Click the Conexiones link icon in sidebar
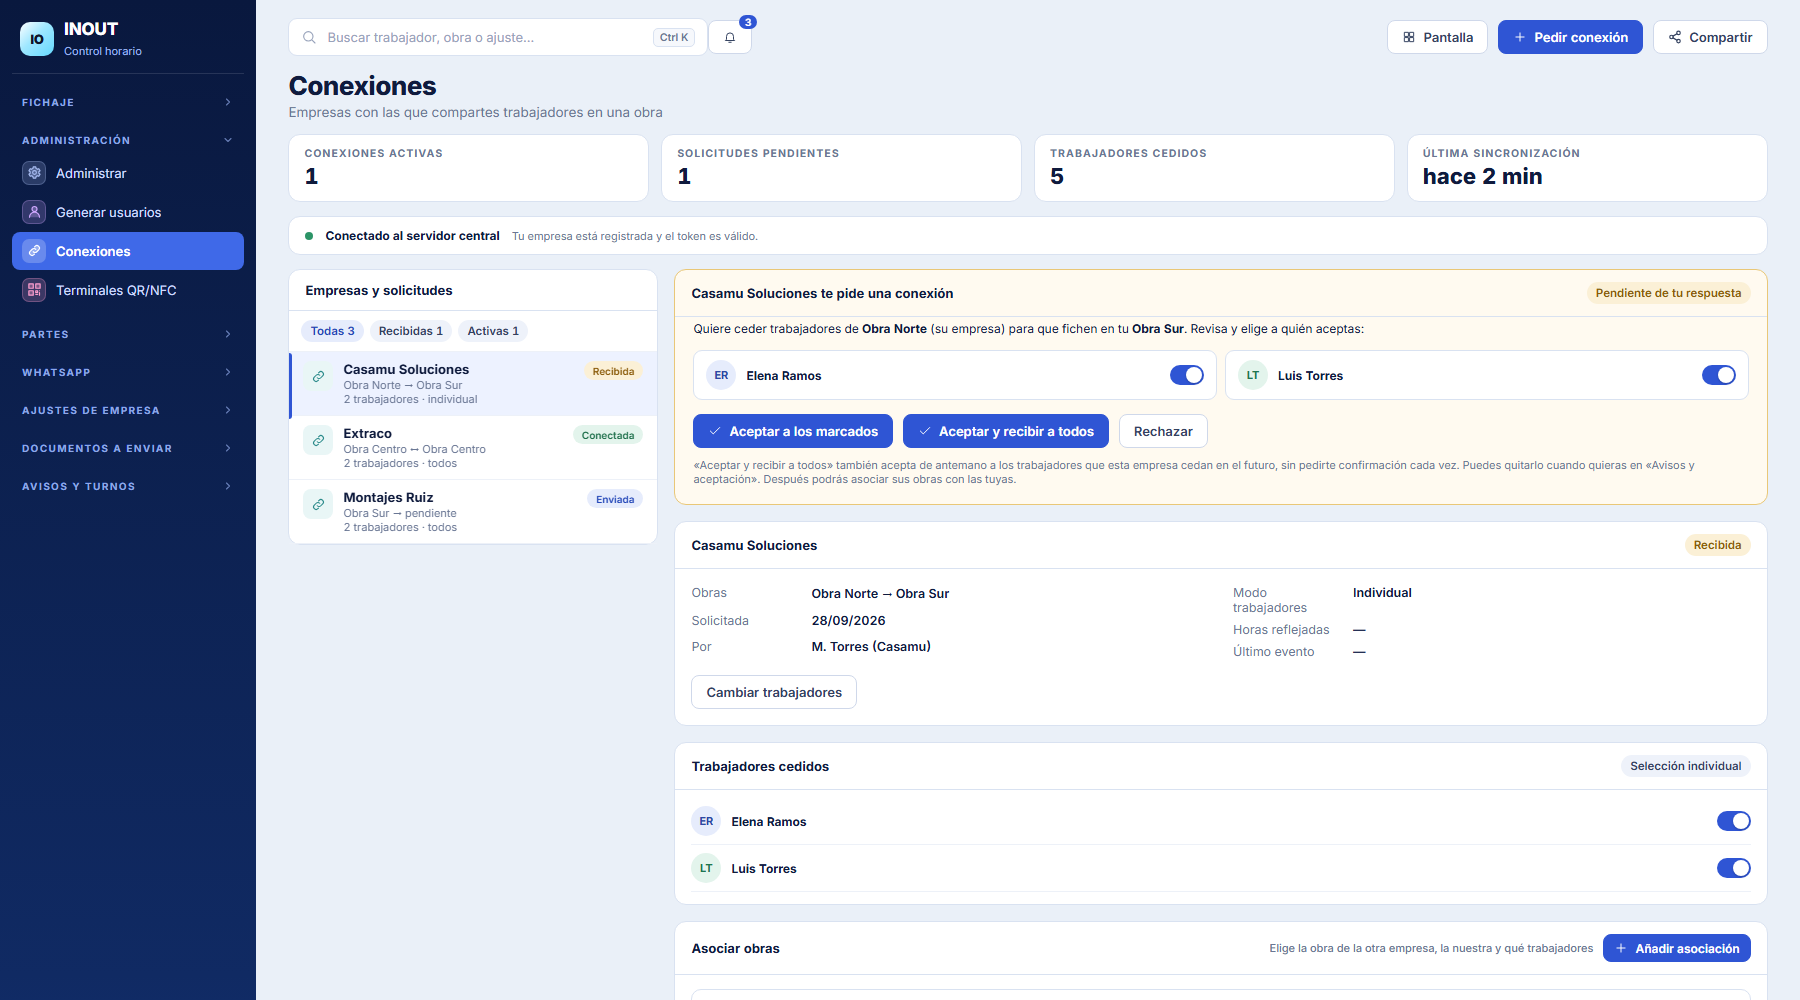This screenshot has width=1800, height=1000. click(34, 251)
